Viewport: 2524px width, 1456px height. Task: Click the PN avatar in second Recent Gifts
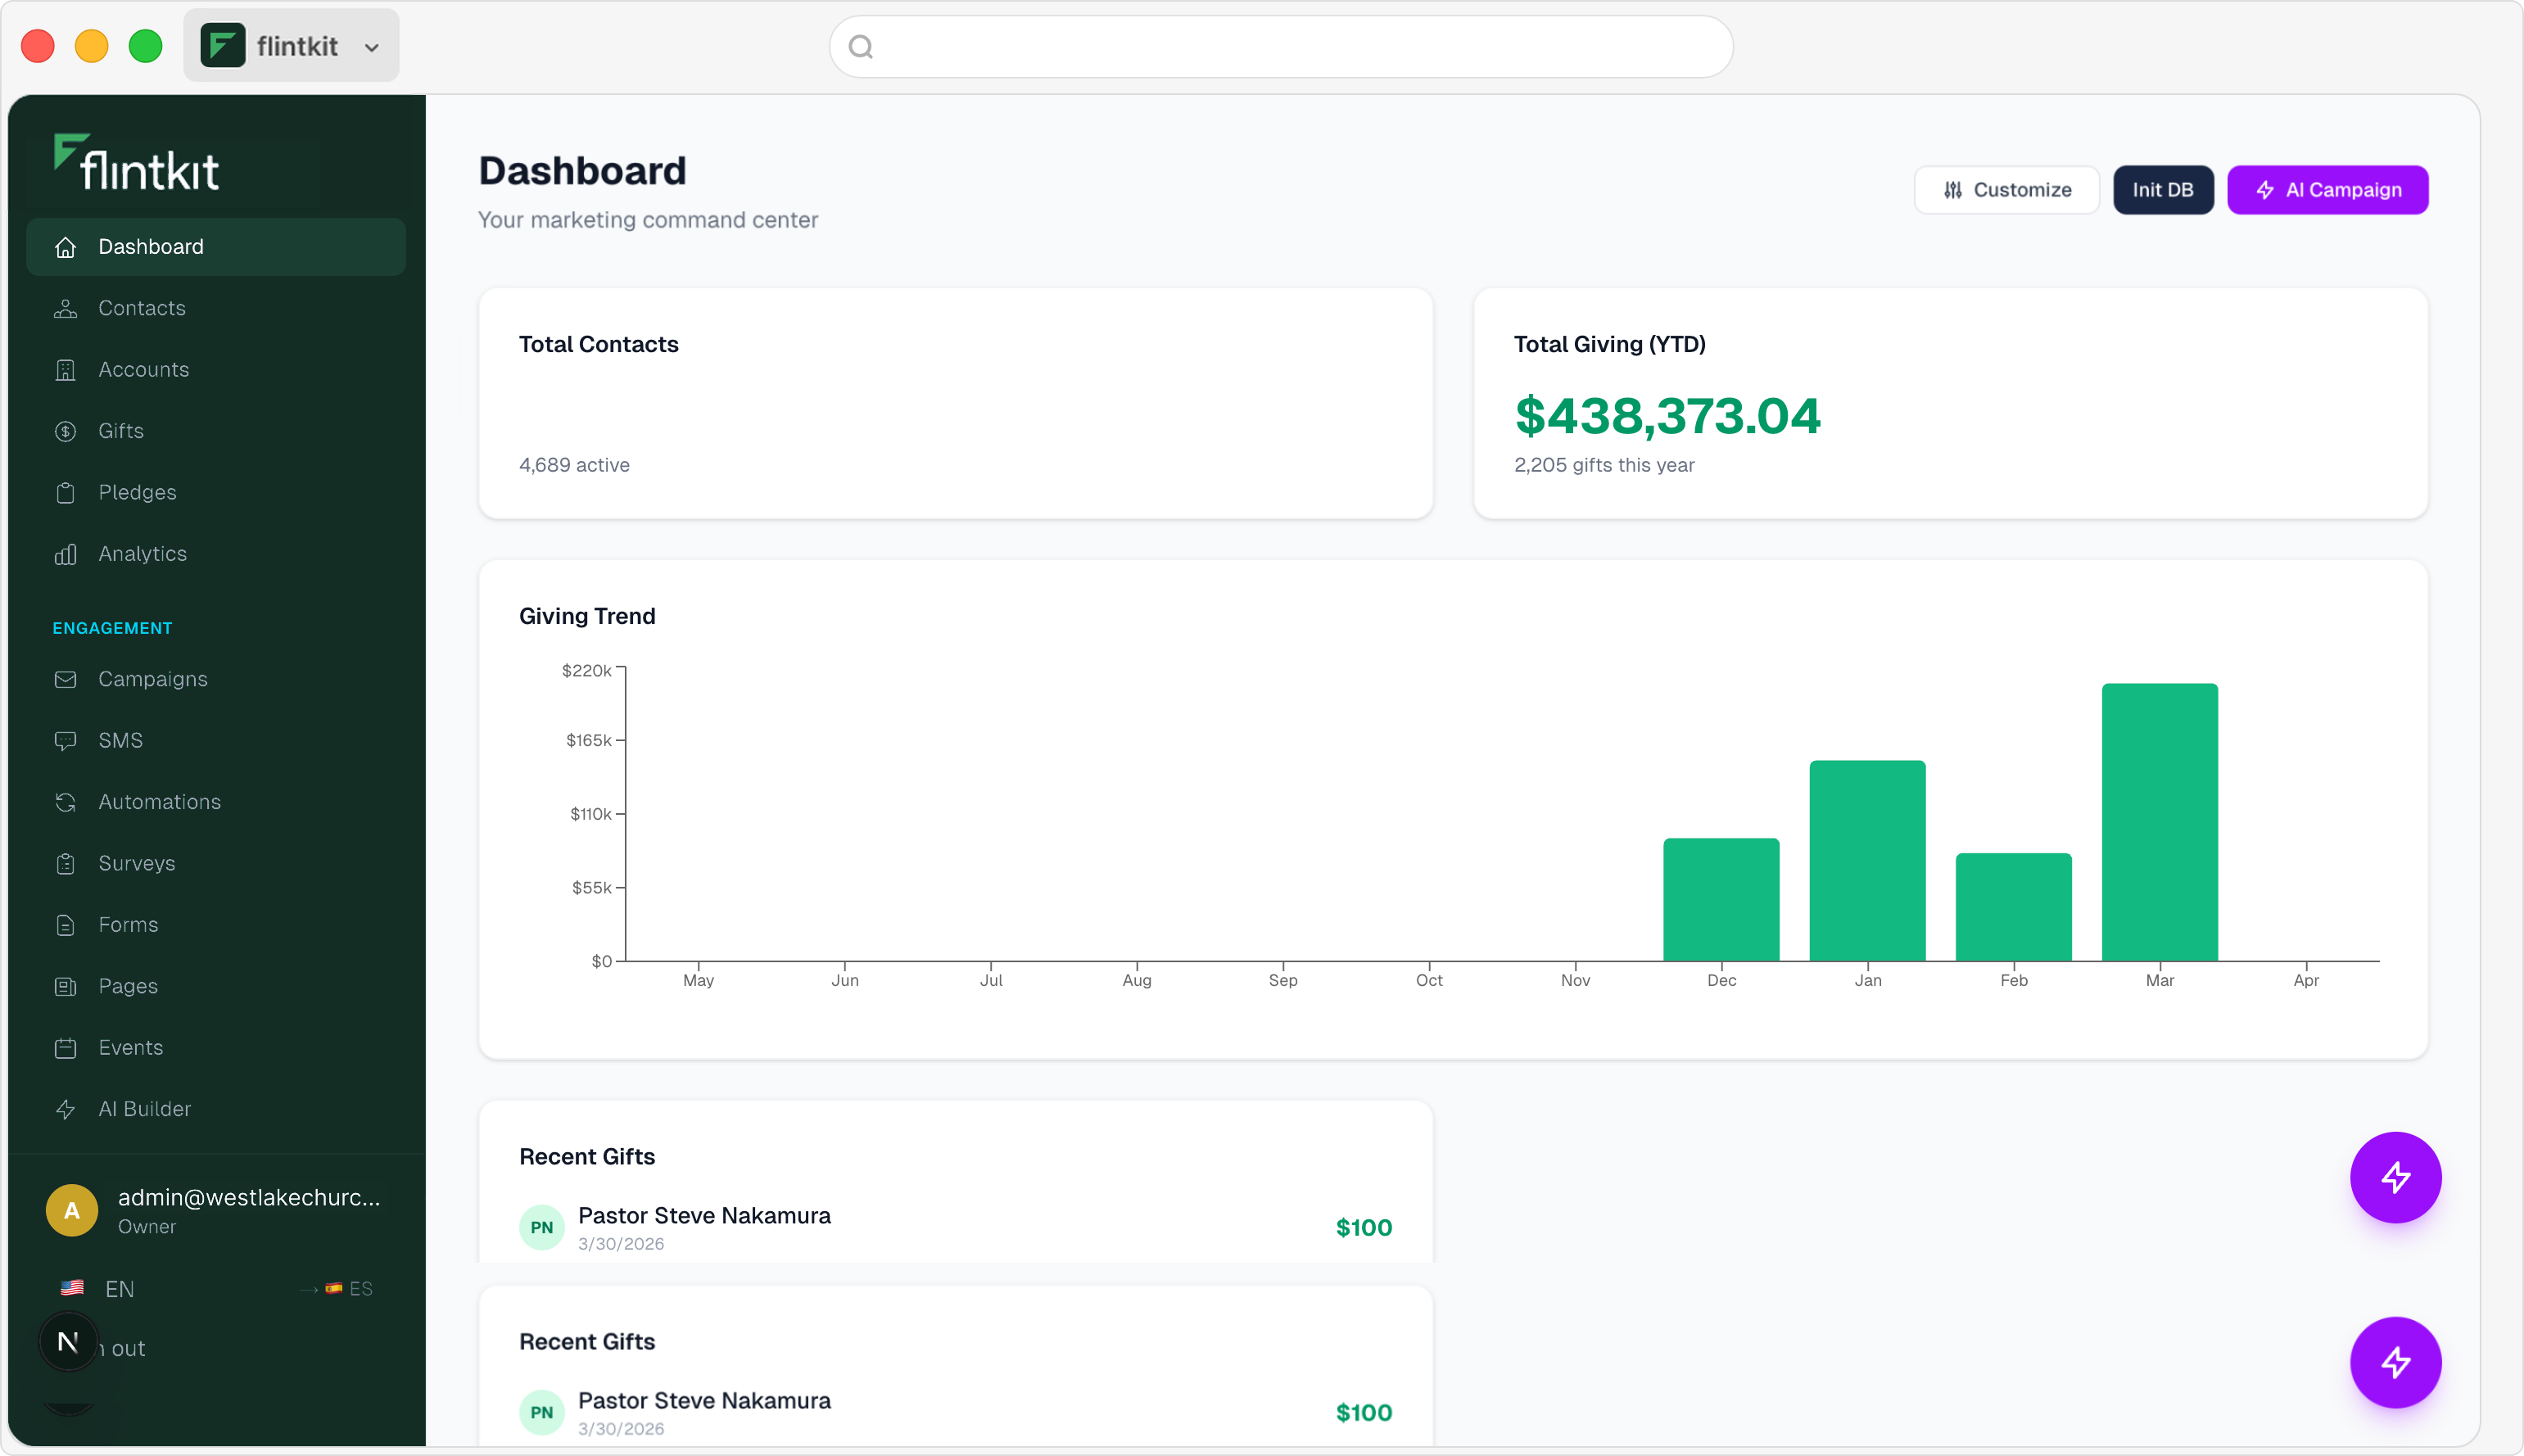pyautogui.click(x=541, y=1412)
